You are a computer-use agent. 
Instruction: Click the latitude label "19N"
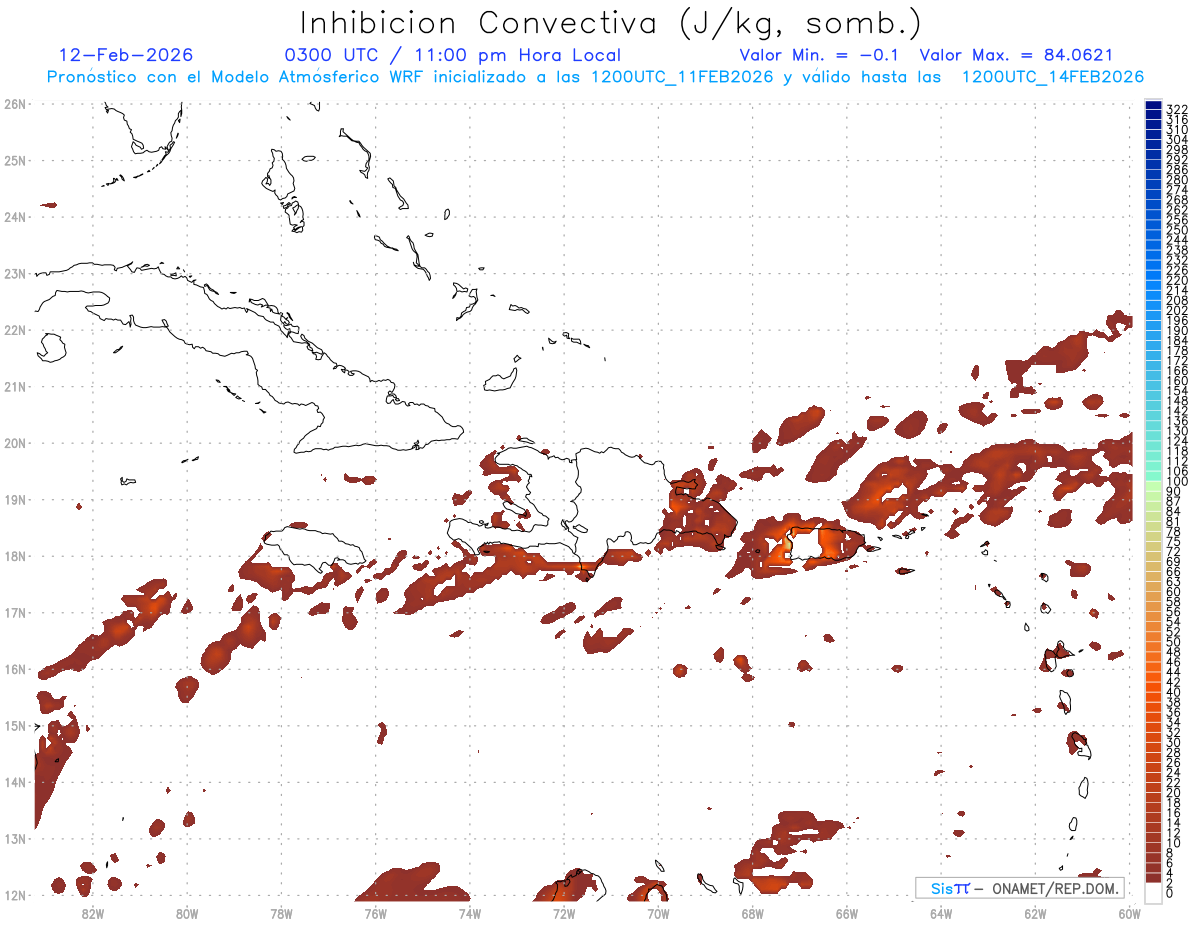coord(14,499)
